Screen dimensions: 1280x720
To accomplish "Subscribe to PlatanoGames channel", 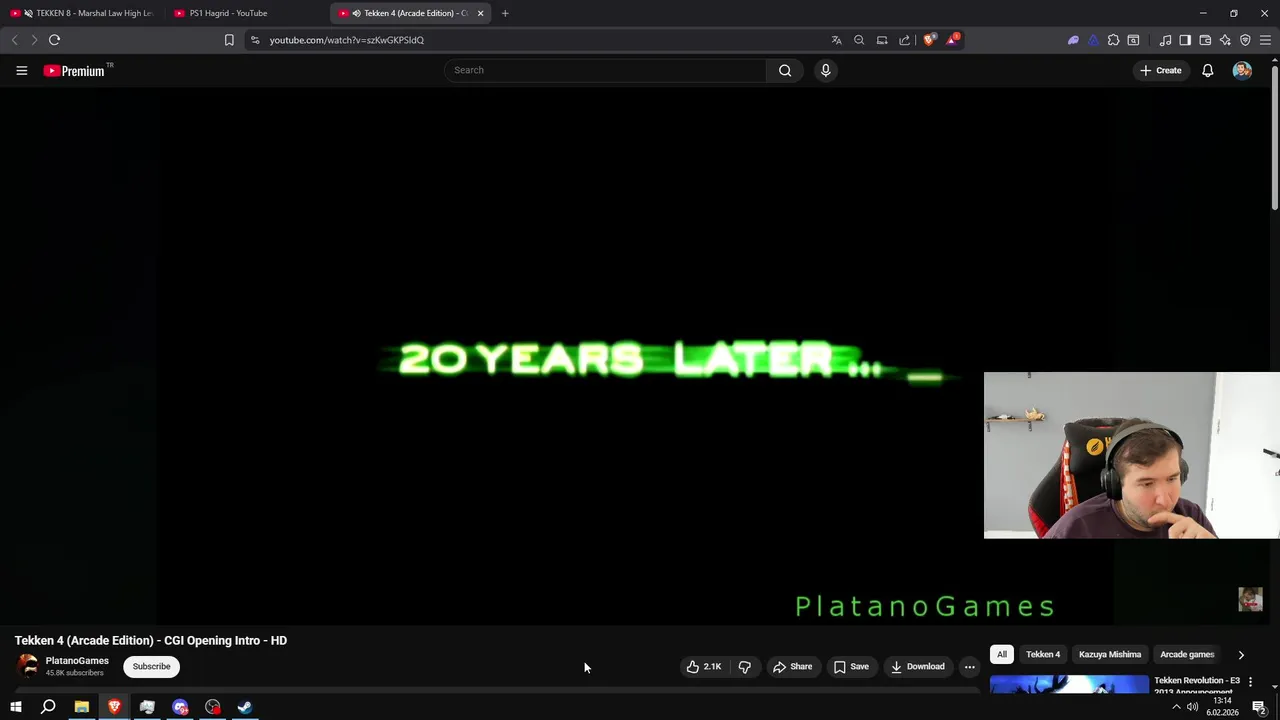I will tap(152, 666).
